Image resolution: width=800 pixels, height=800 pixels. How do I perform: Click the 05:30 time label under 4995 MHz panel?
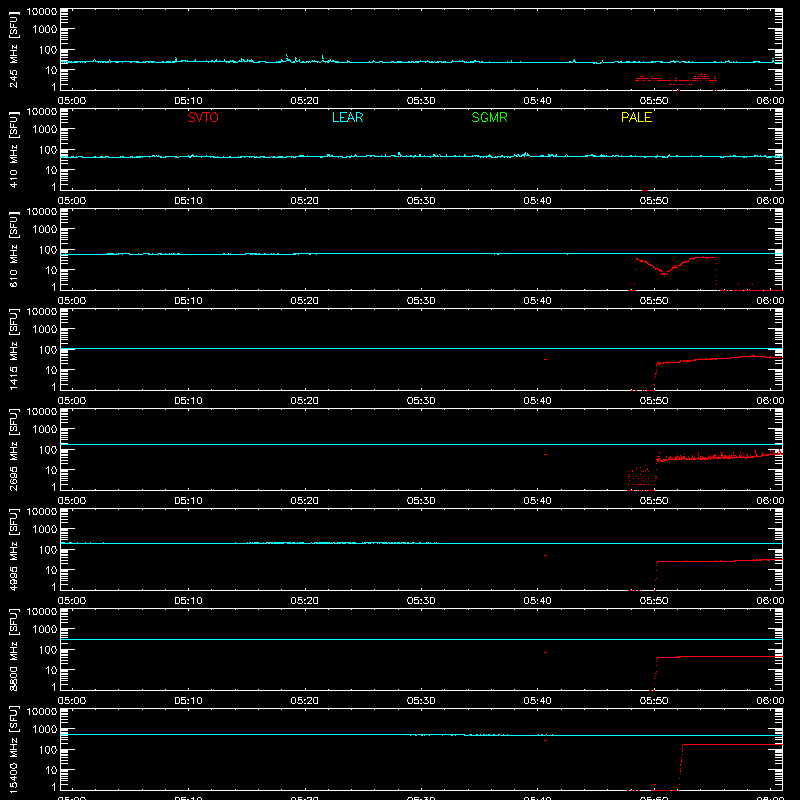click(x=421, y=601)
